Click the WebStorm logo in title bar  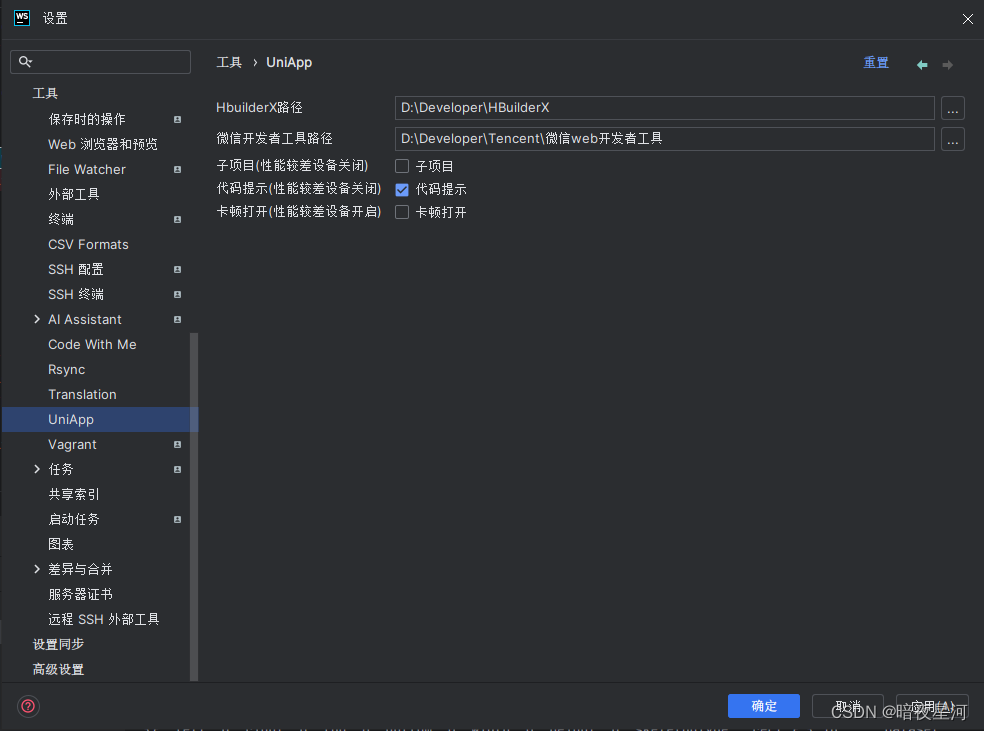[x=21, y=17]
